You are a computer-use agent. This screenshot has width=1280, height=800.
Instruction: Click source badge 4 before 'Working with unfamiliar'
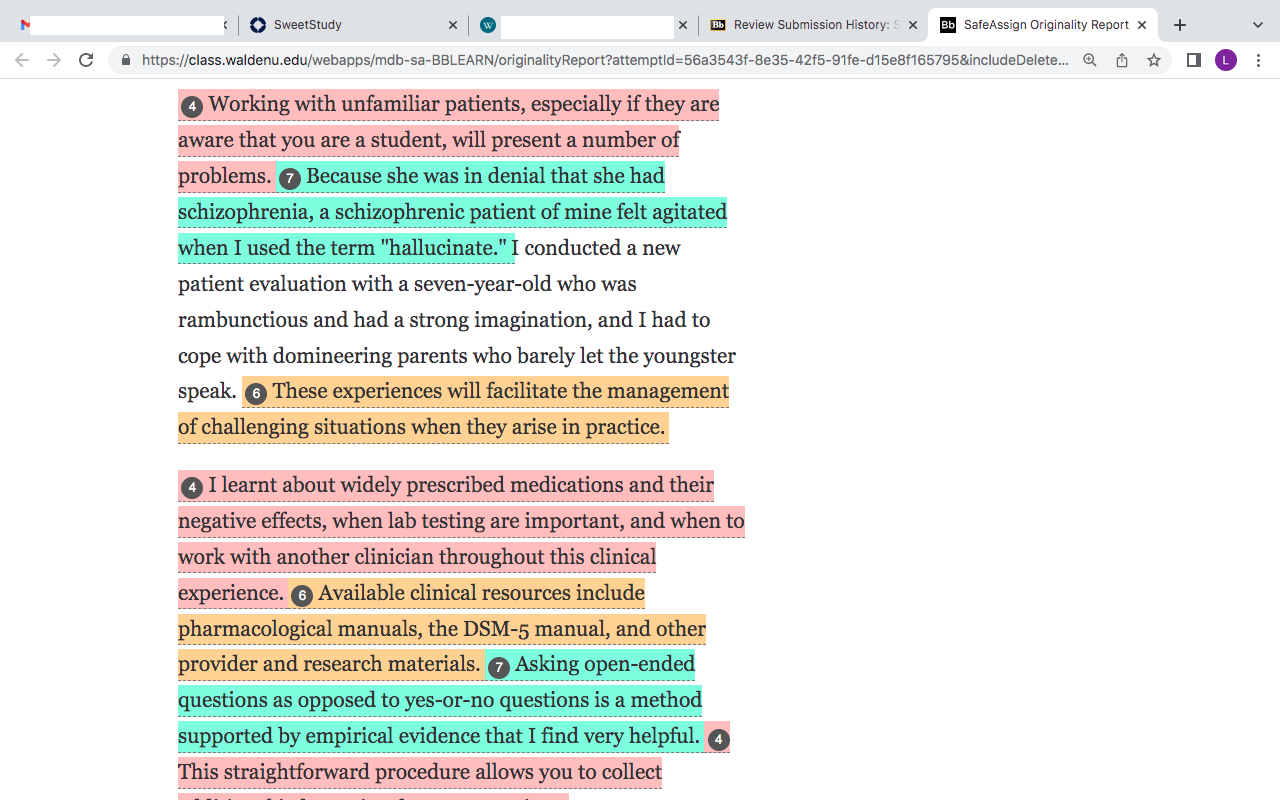point(192,106)
